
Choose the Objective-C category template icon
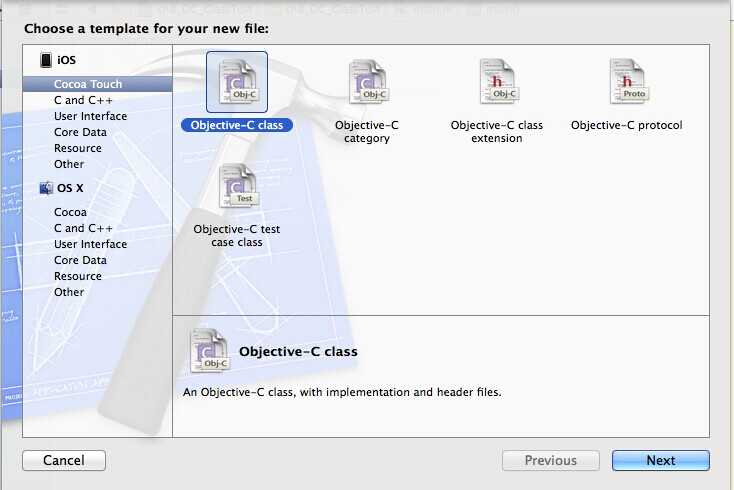[367, 82]
